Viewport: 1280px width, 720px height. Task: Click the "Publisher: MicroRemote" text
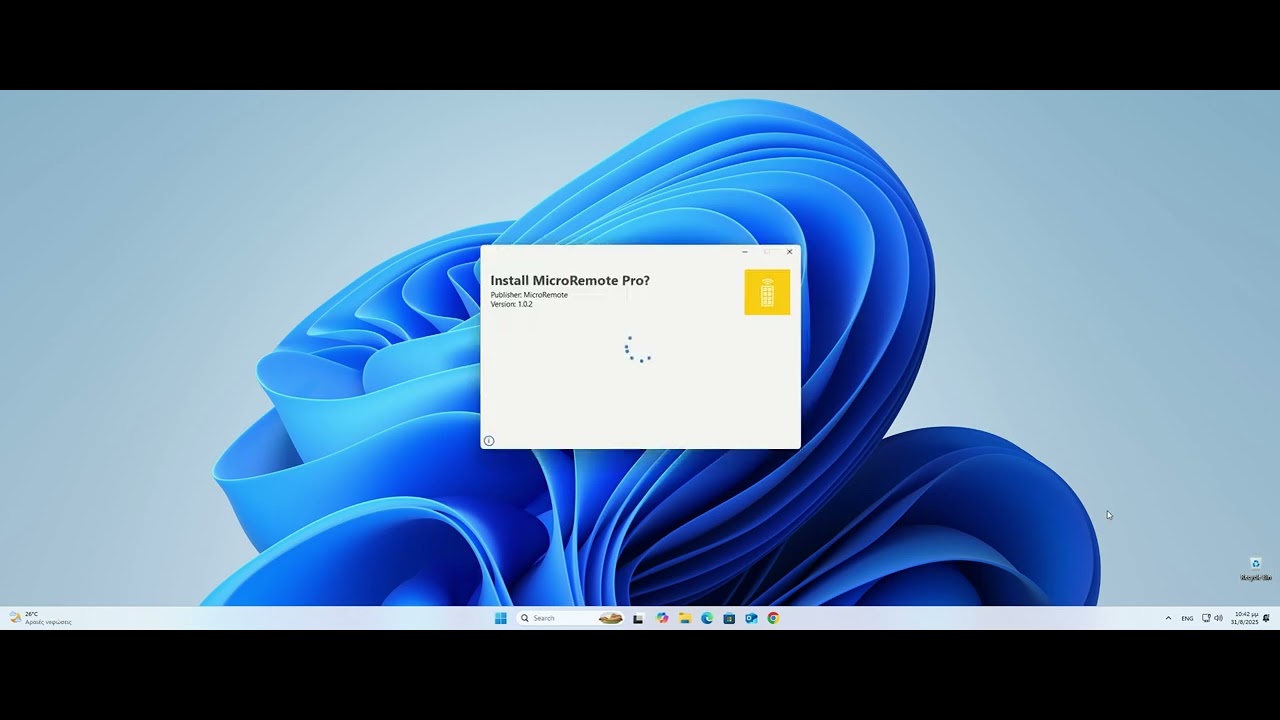[x=529, y=295]
